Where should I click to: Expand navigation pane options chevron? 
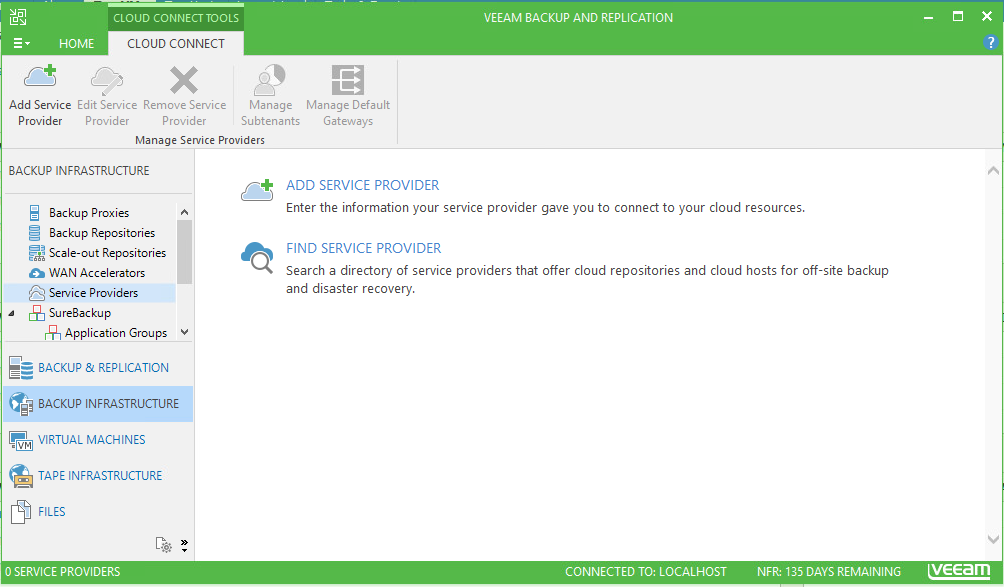pos(184,545)
